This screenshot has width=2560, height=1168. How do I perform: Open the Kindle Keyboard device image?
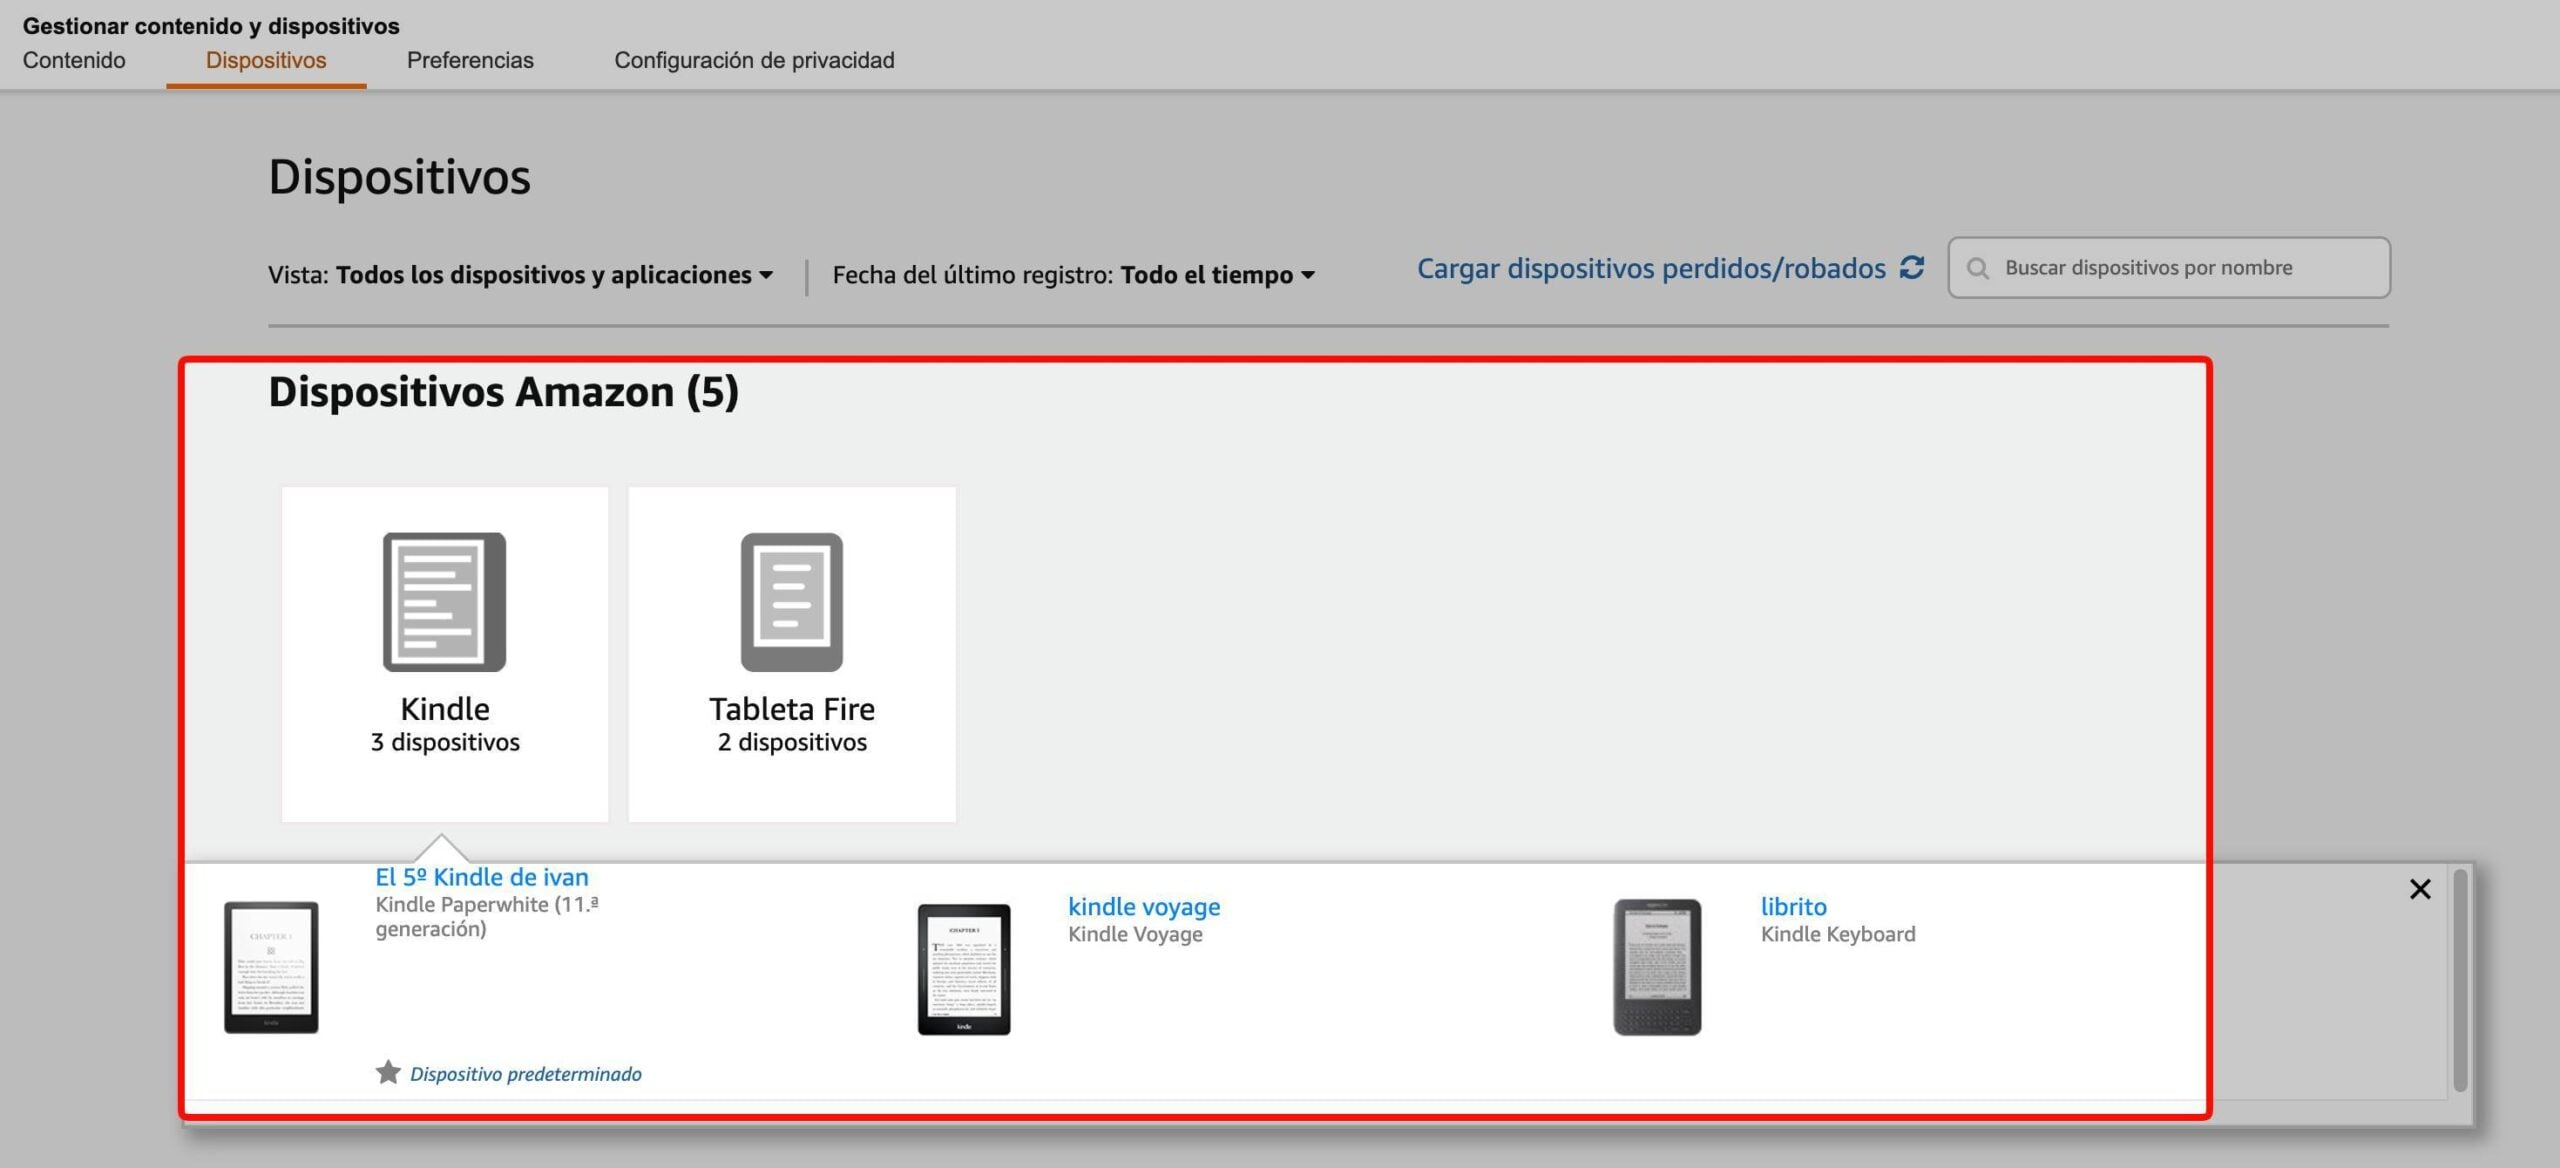pos(1656,967)
